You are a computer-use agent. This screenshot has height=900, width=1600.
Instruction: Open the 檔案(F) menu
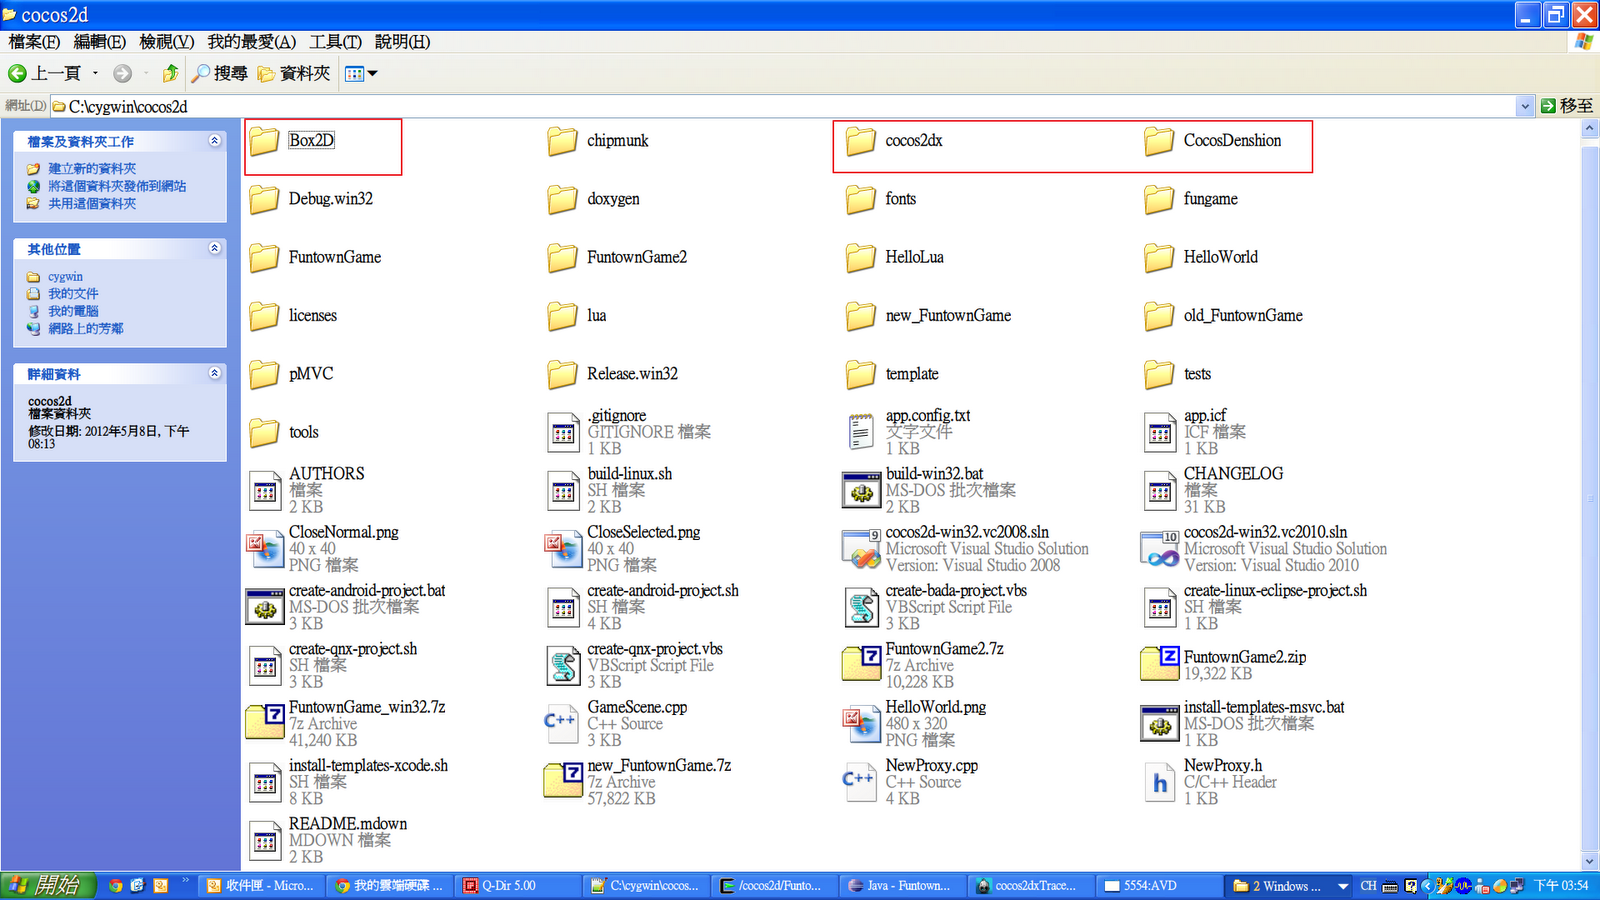[x=34, y=42]
